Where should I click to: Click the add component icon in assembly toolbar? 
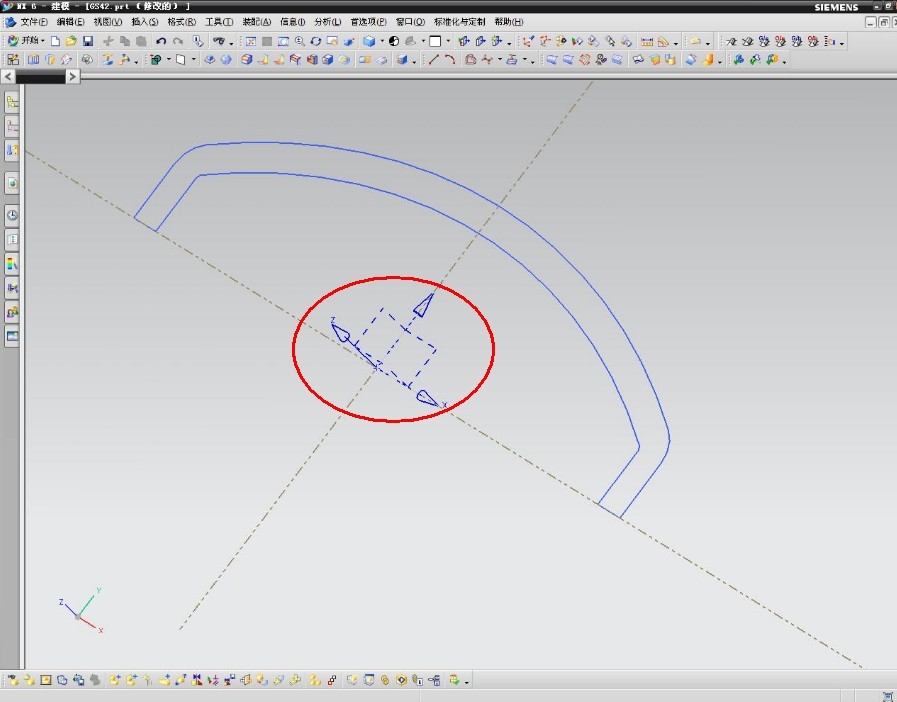[x=114, y=680]
